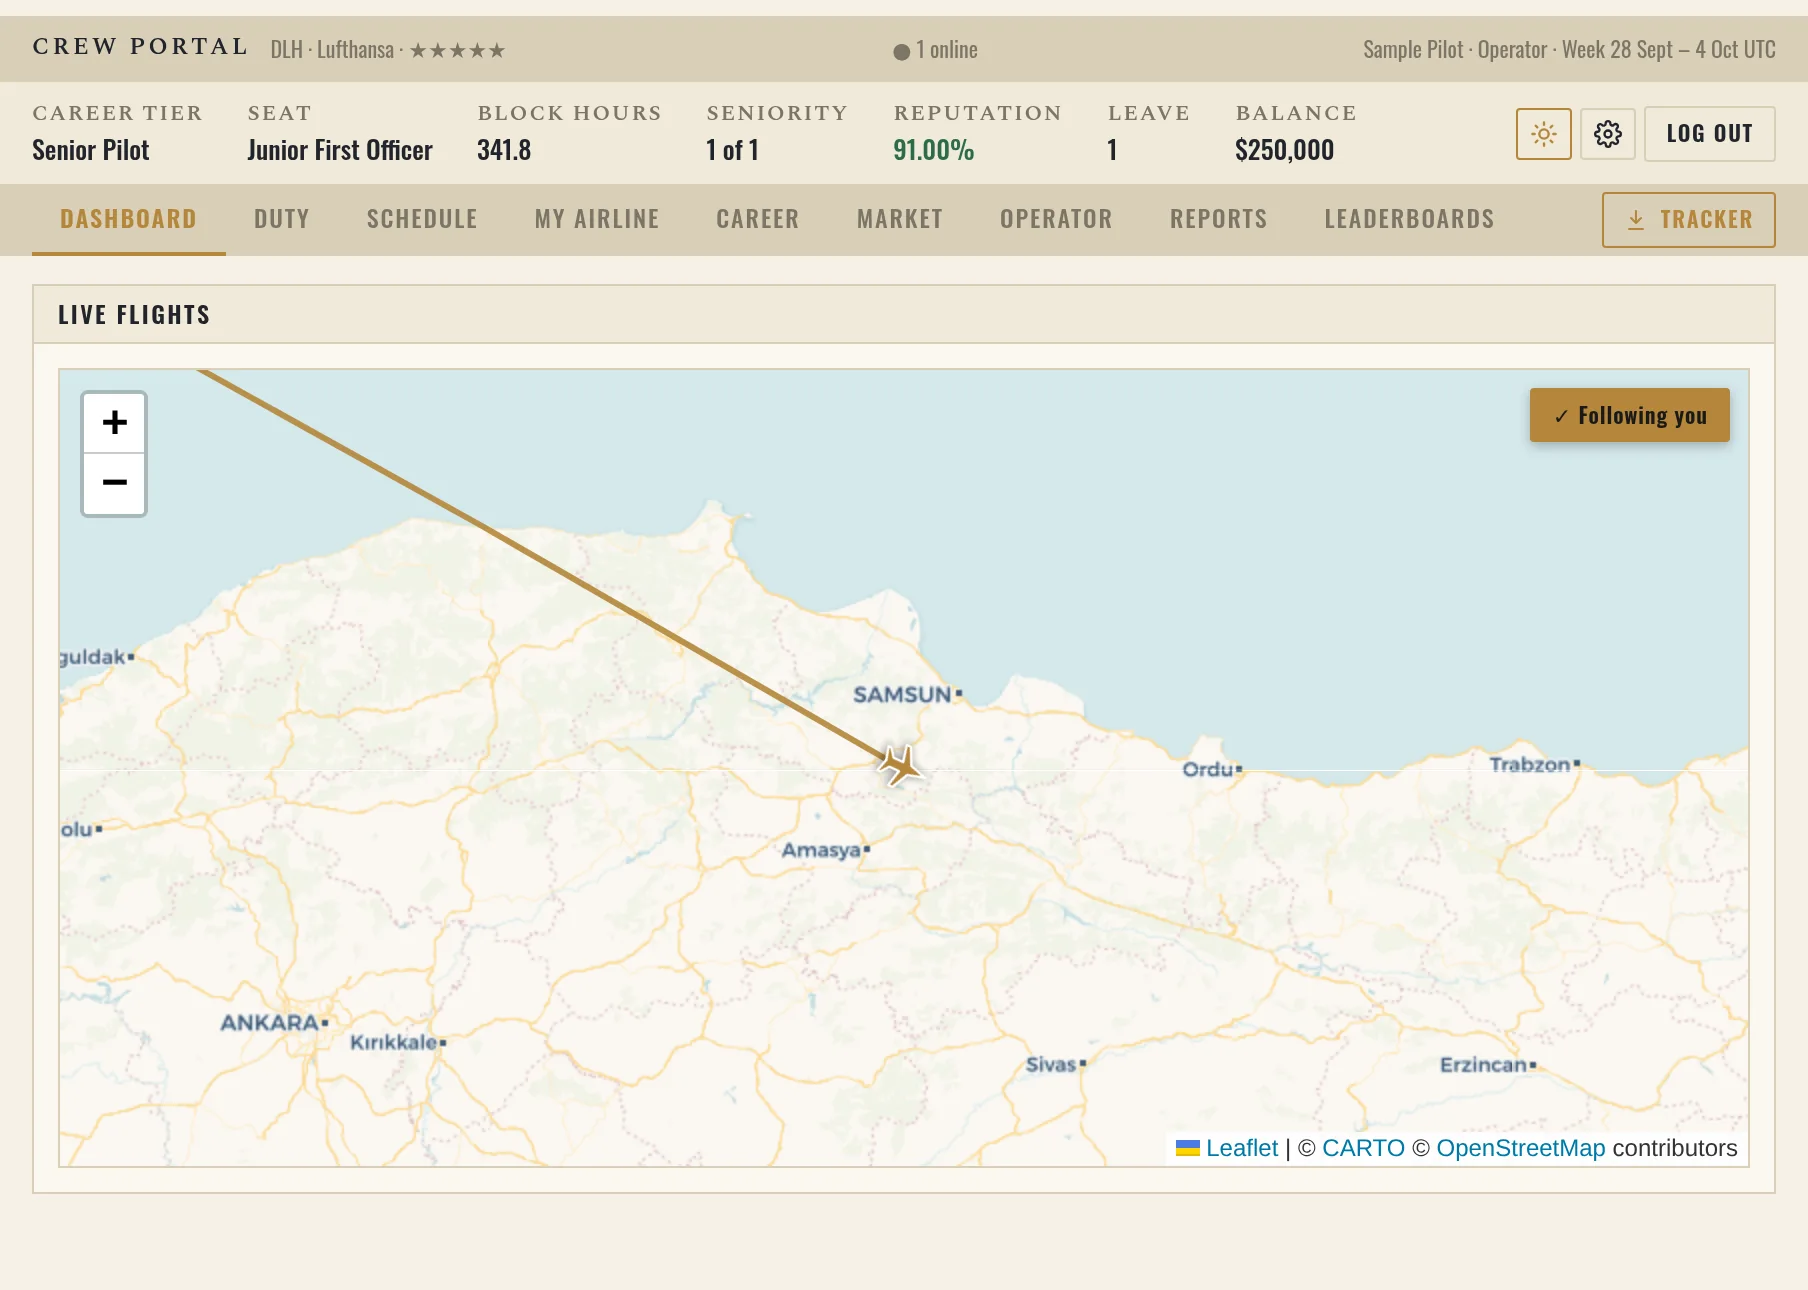
Task: Show the Leaderboards tab
Action: (1409, 219)
